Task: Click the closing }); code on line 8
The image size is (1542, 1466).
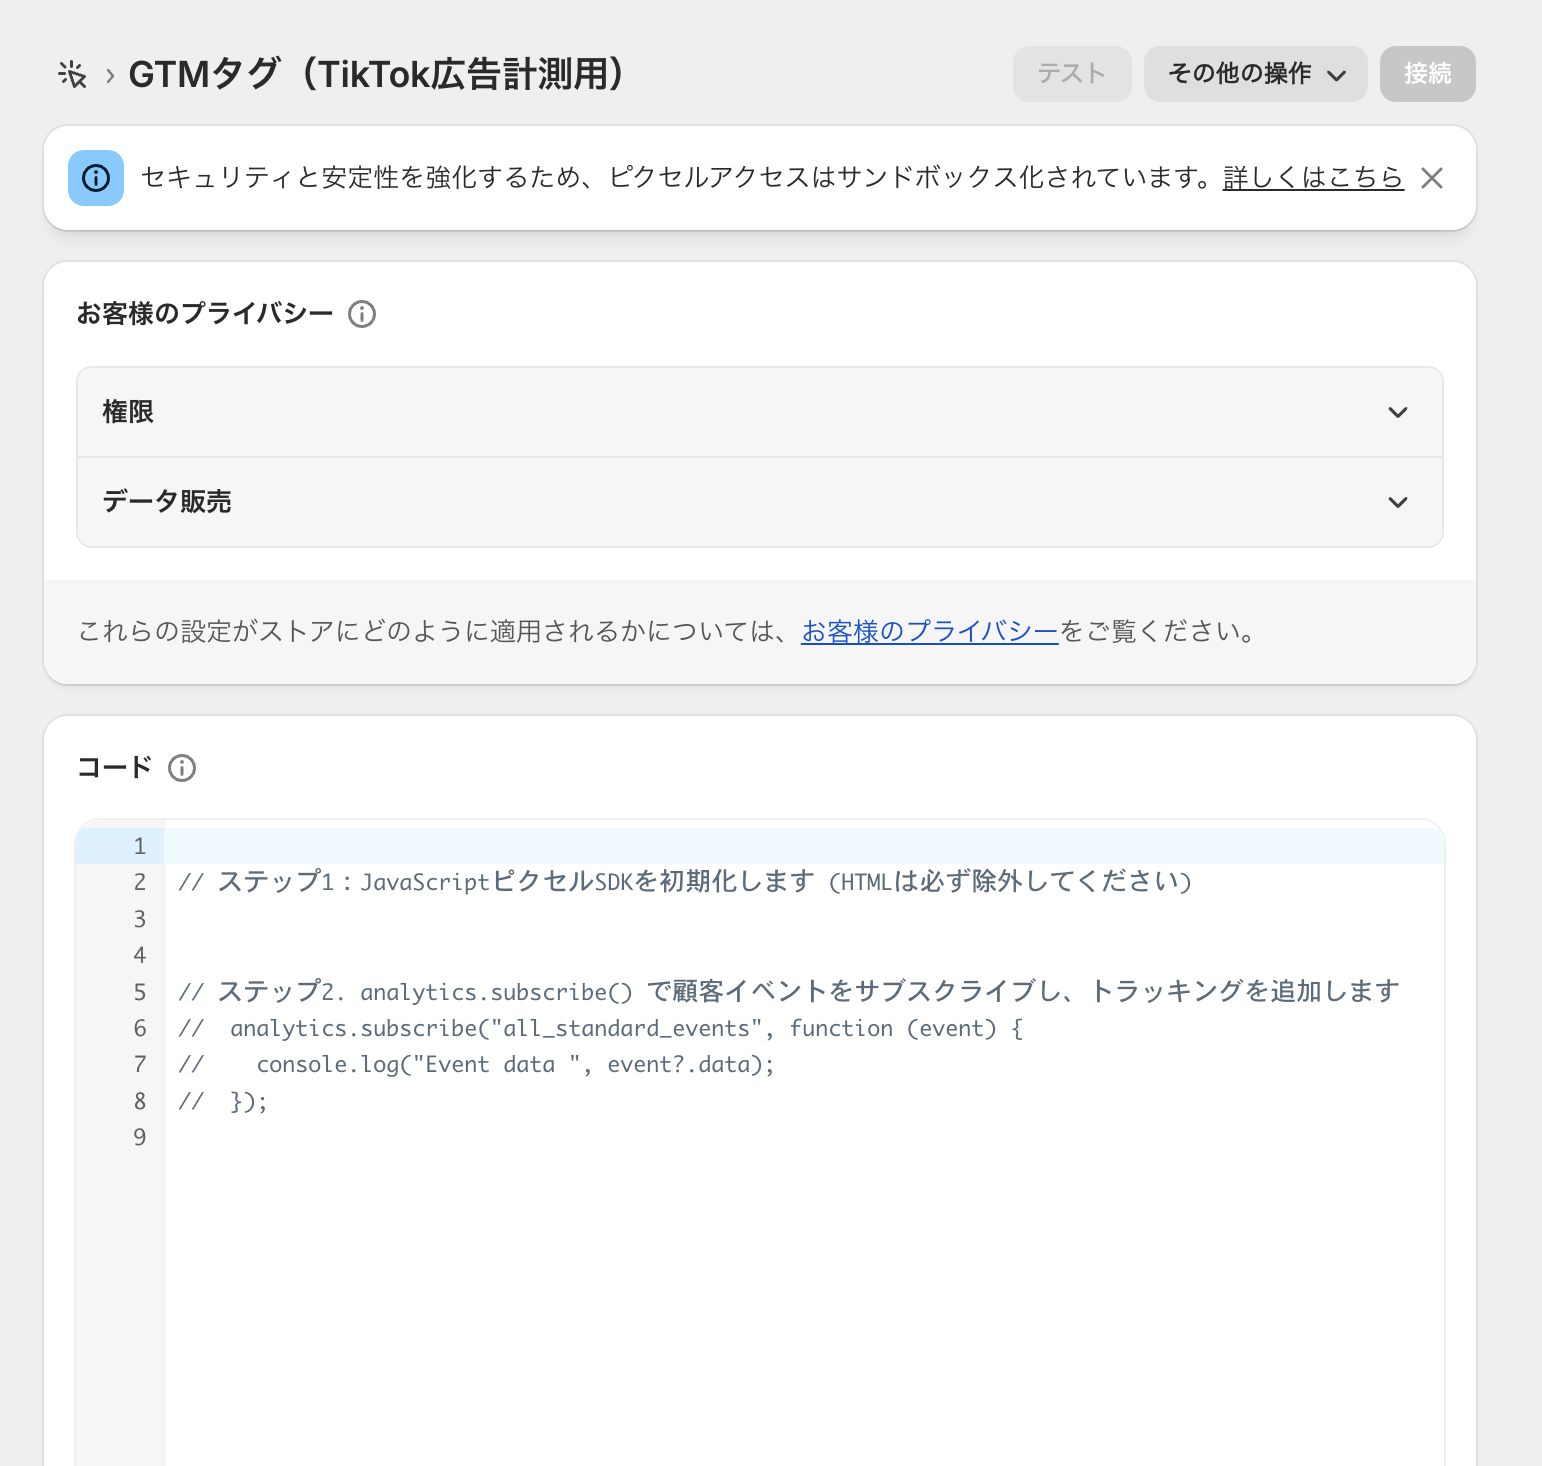Action: (223, 1101)
